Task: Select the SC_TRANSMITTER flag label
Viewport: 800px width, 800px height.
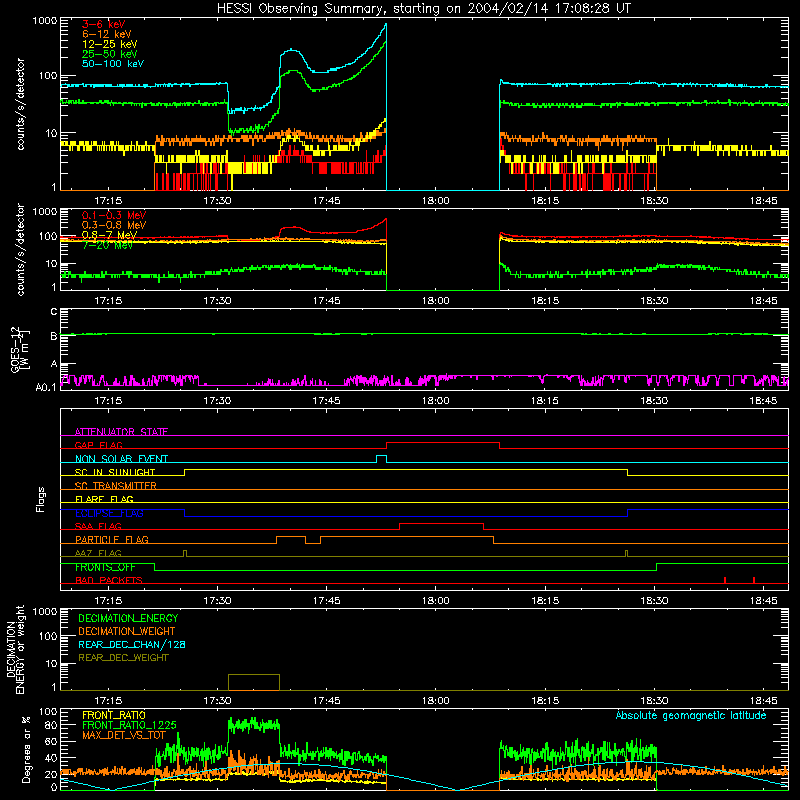Action: tap(116, 485)
